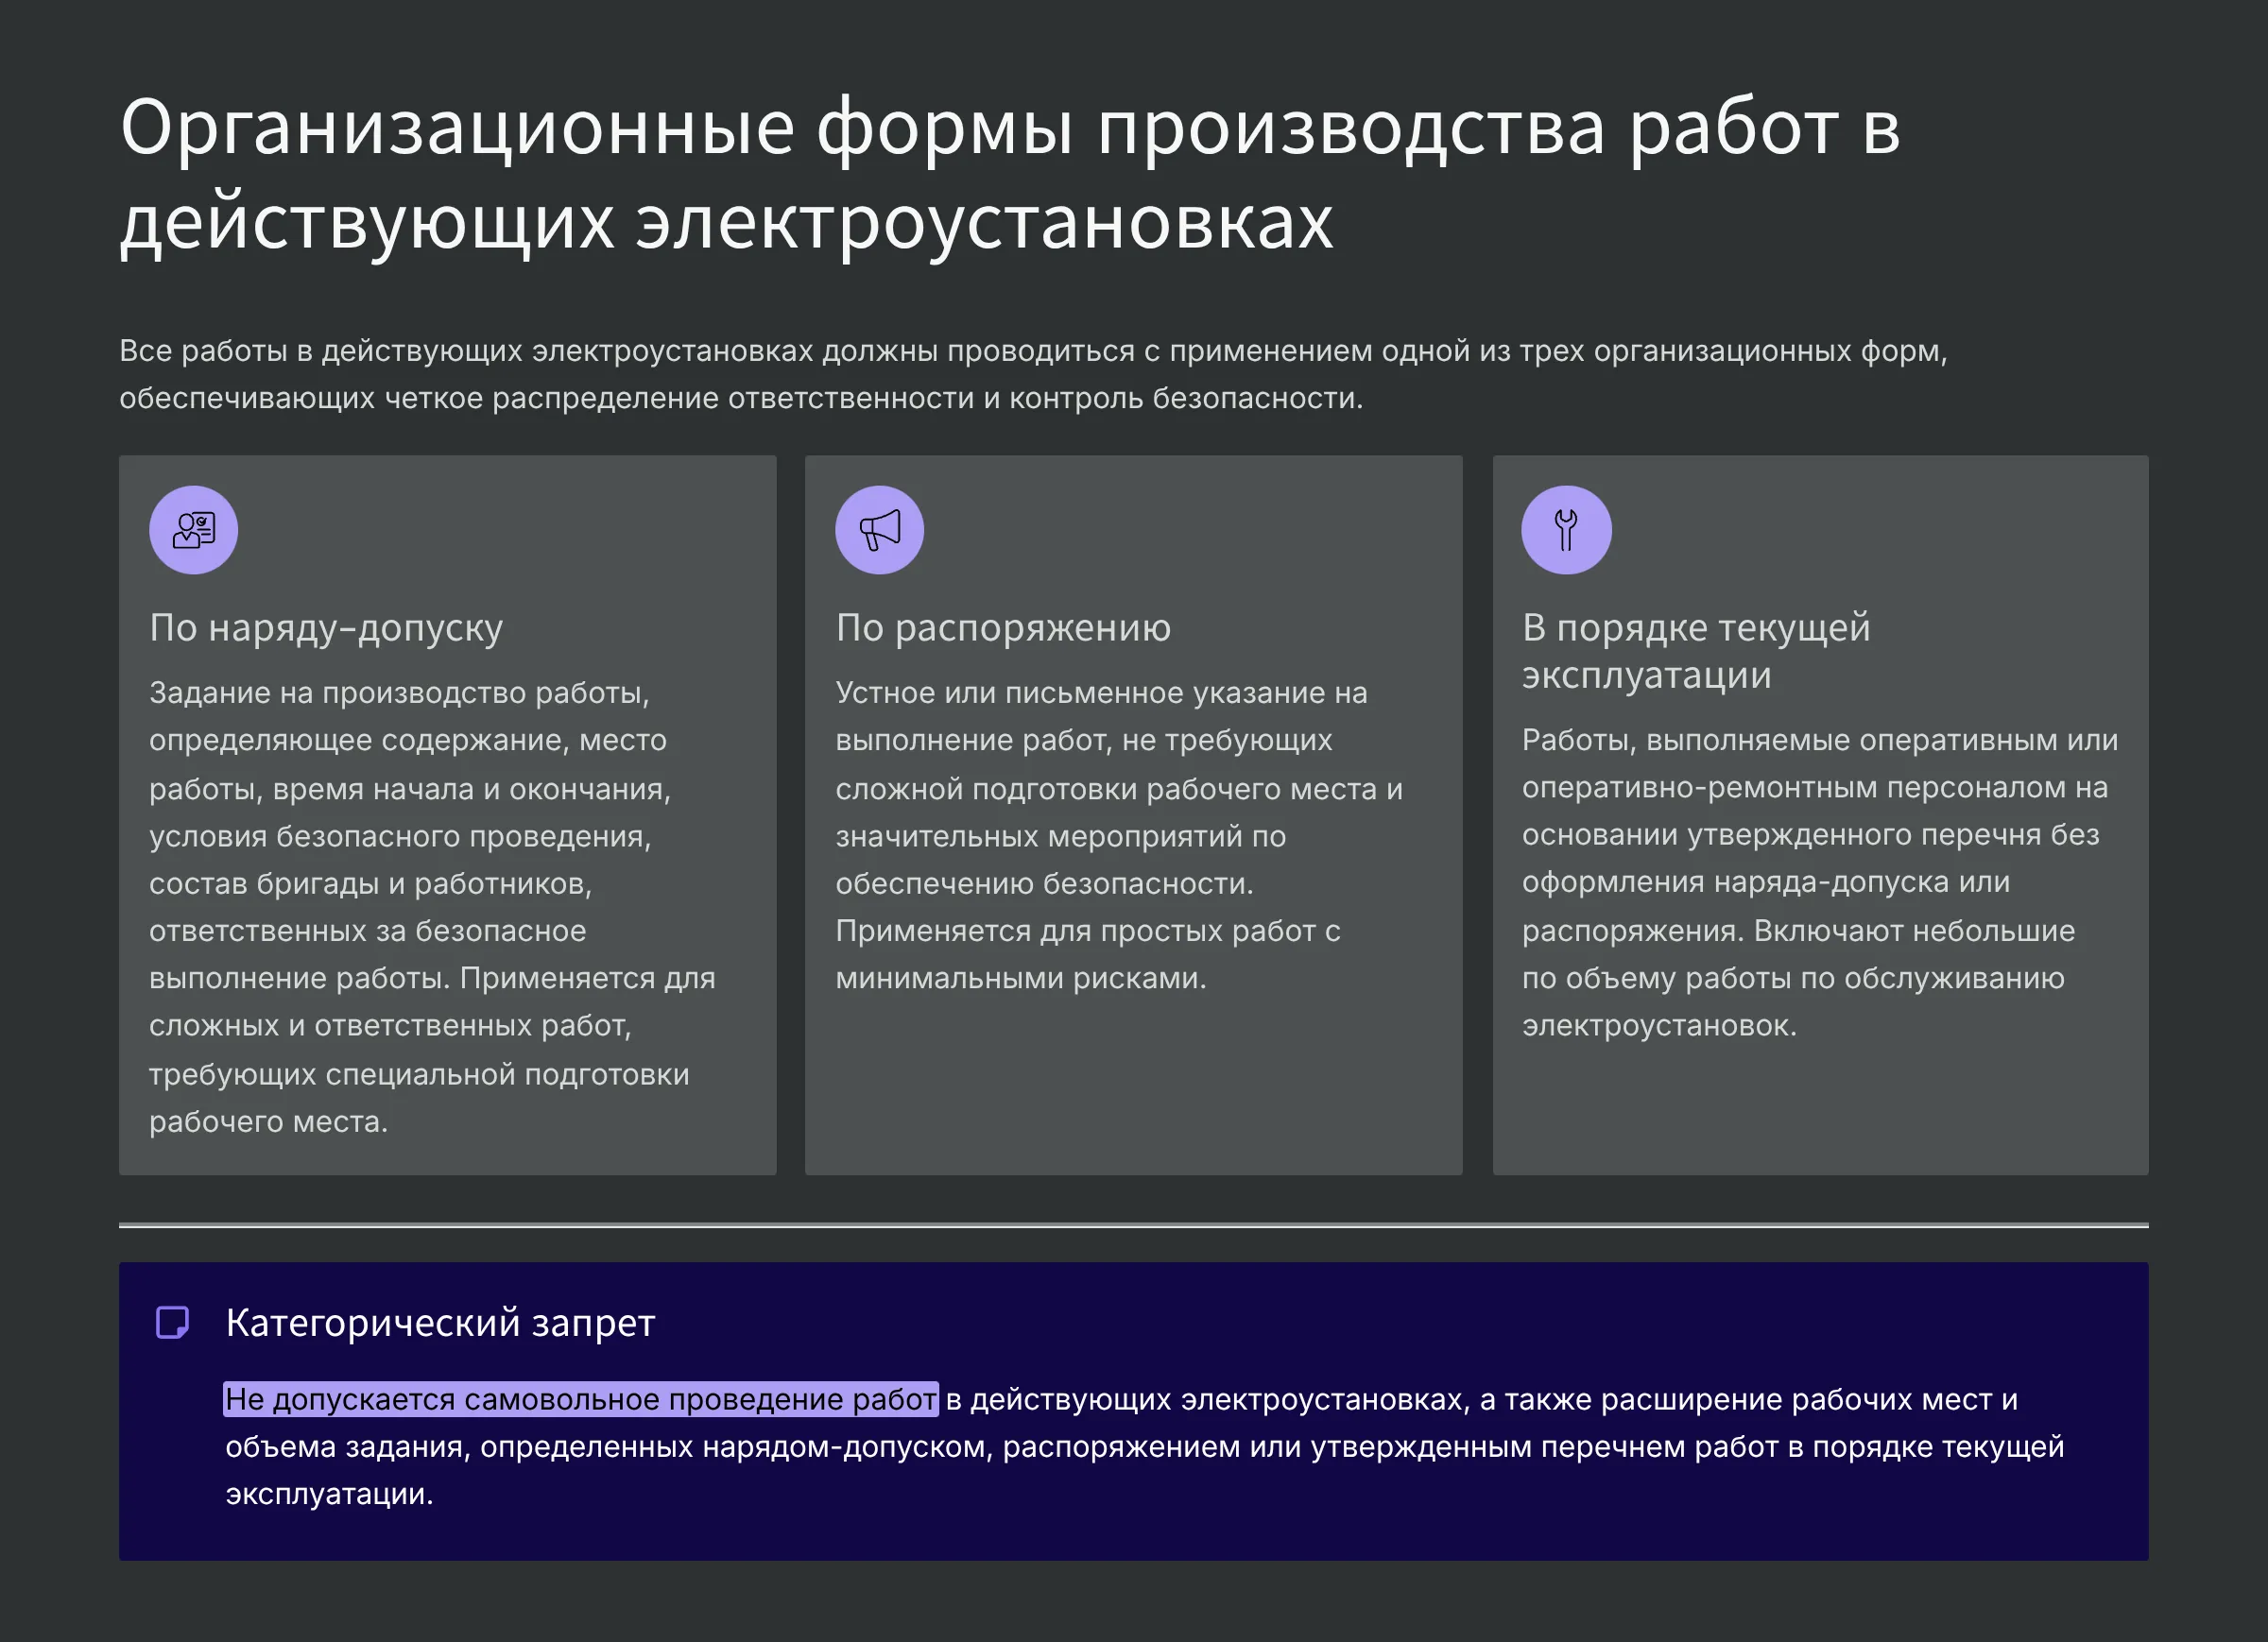Click the sticky note icon beside Категорический запрет

pos(172,1322)
